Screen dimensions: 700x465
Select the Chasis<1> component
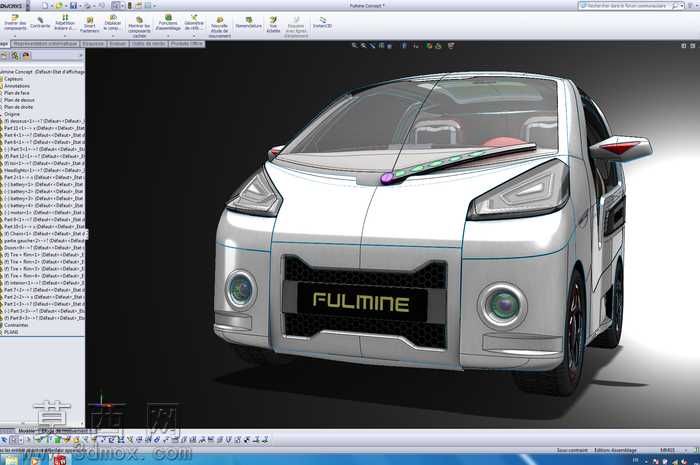tap(44, 233)
